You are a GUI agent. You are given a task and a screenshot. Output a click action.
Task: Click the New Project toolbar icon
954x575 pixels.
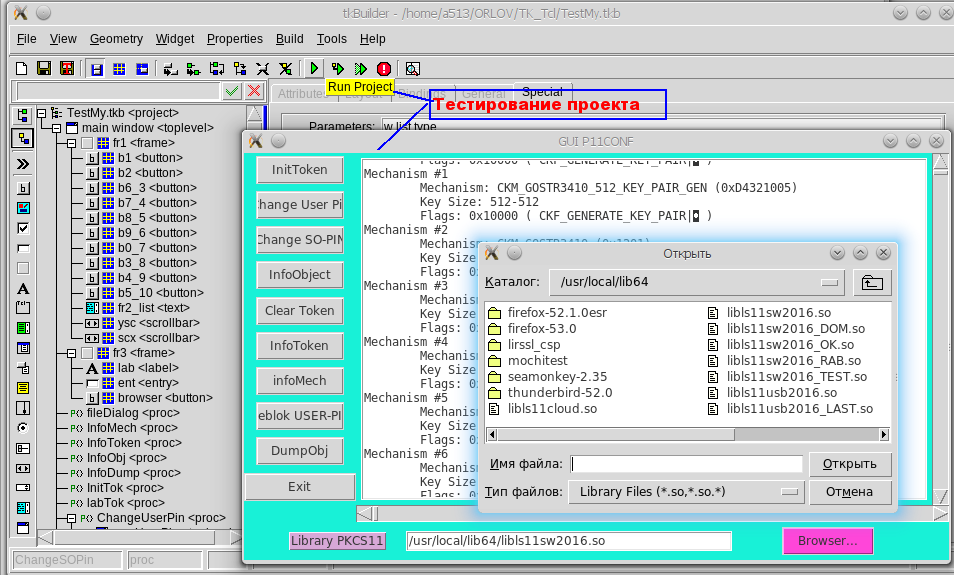coord(21,68)
